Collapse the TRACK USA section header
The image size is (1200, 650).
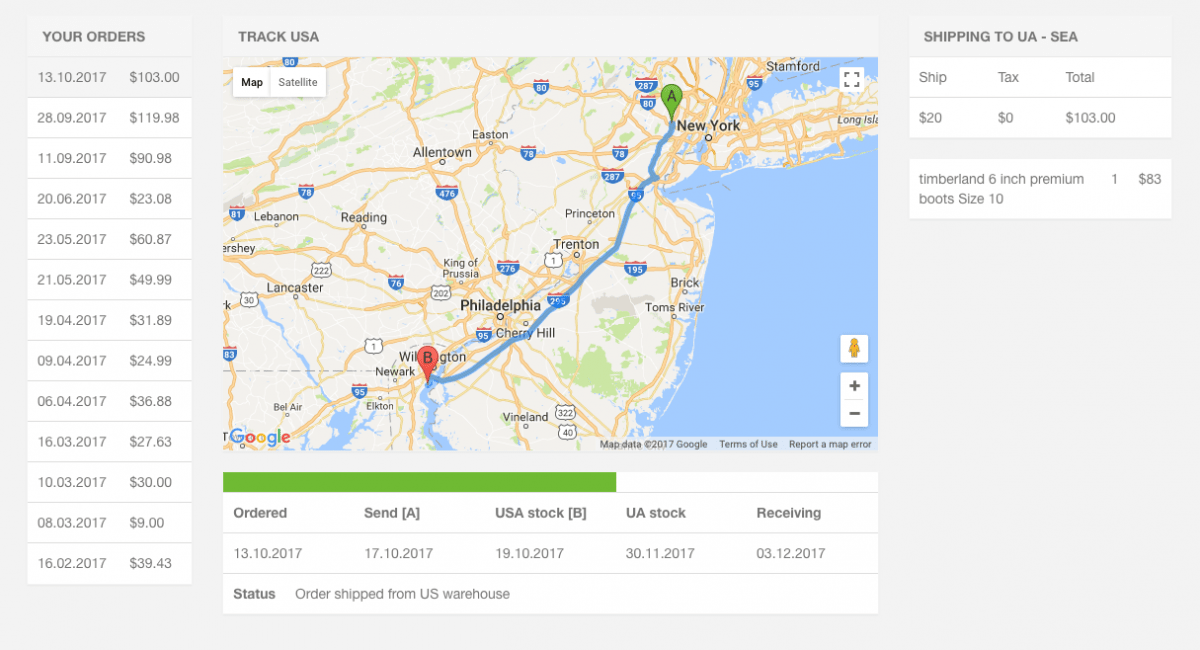(x=278, y=36)
